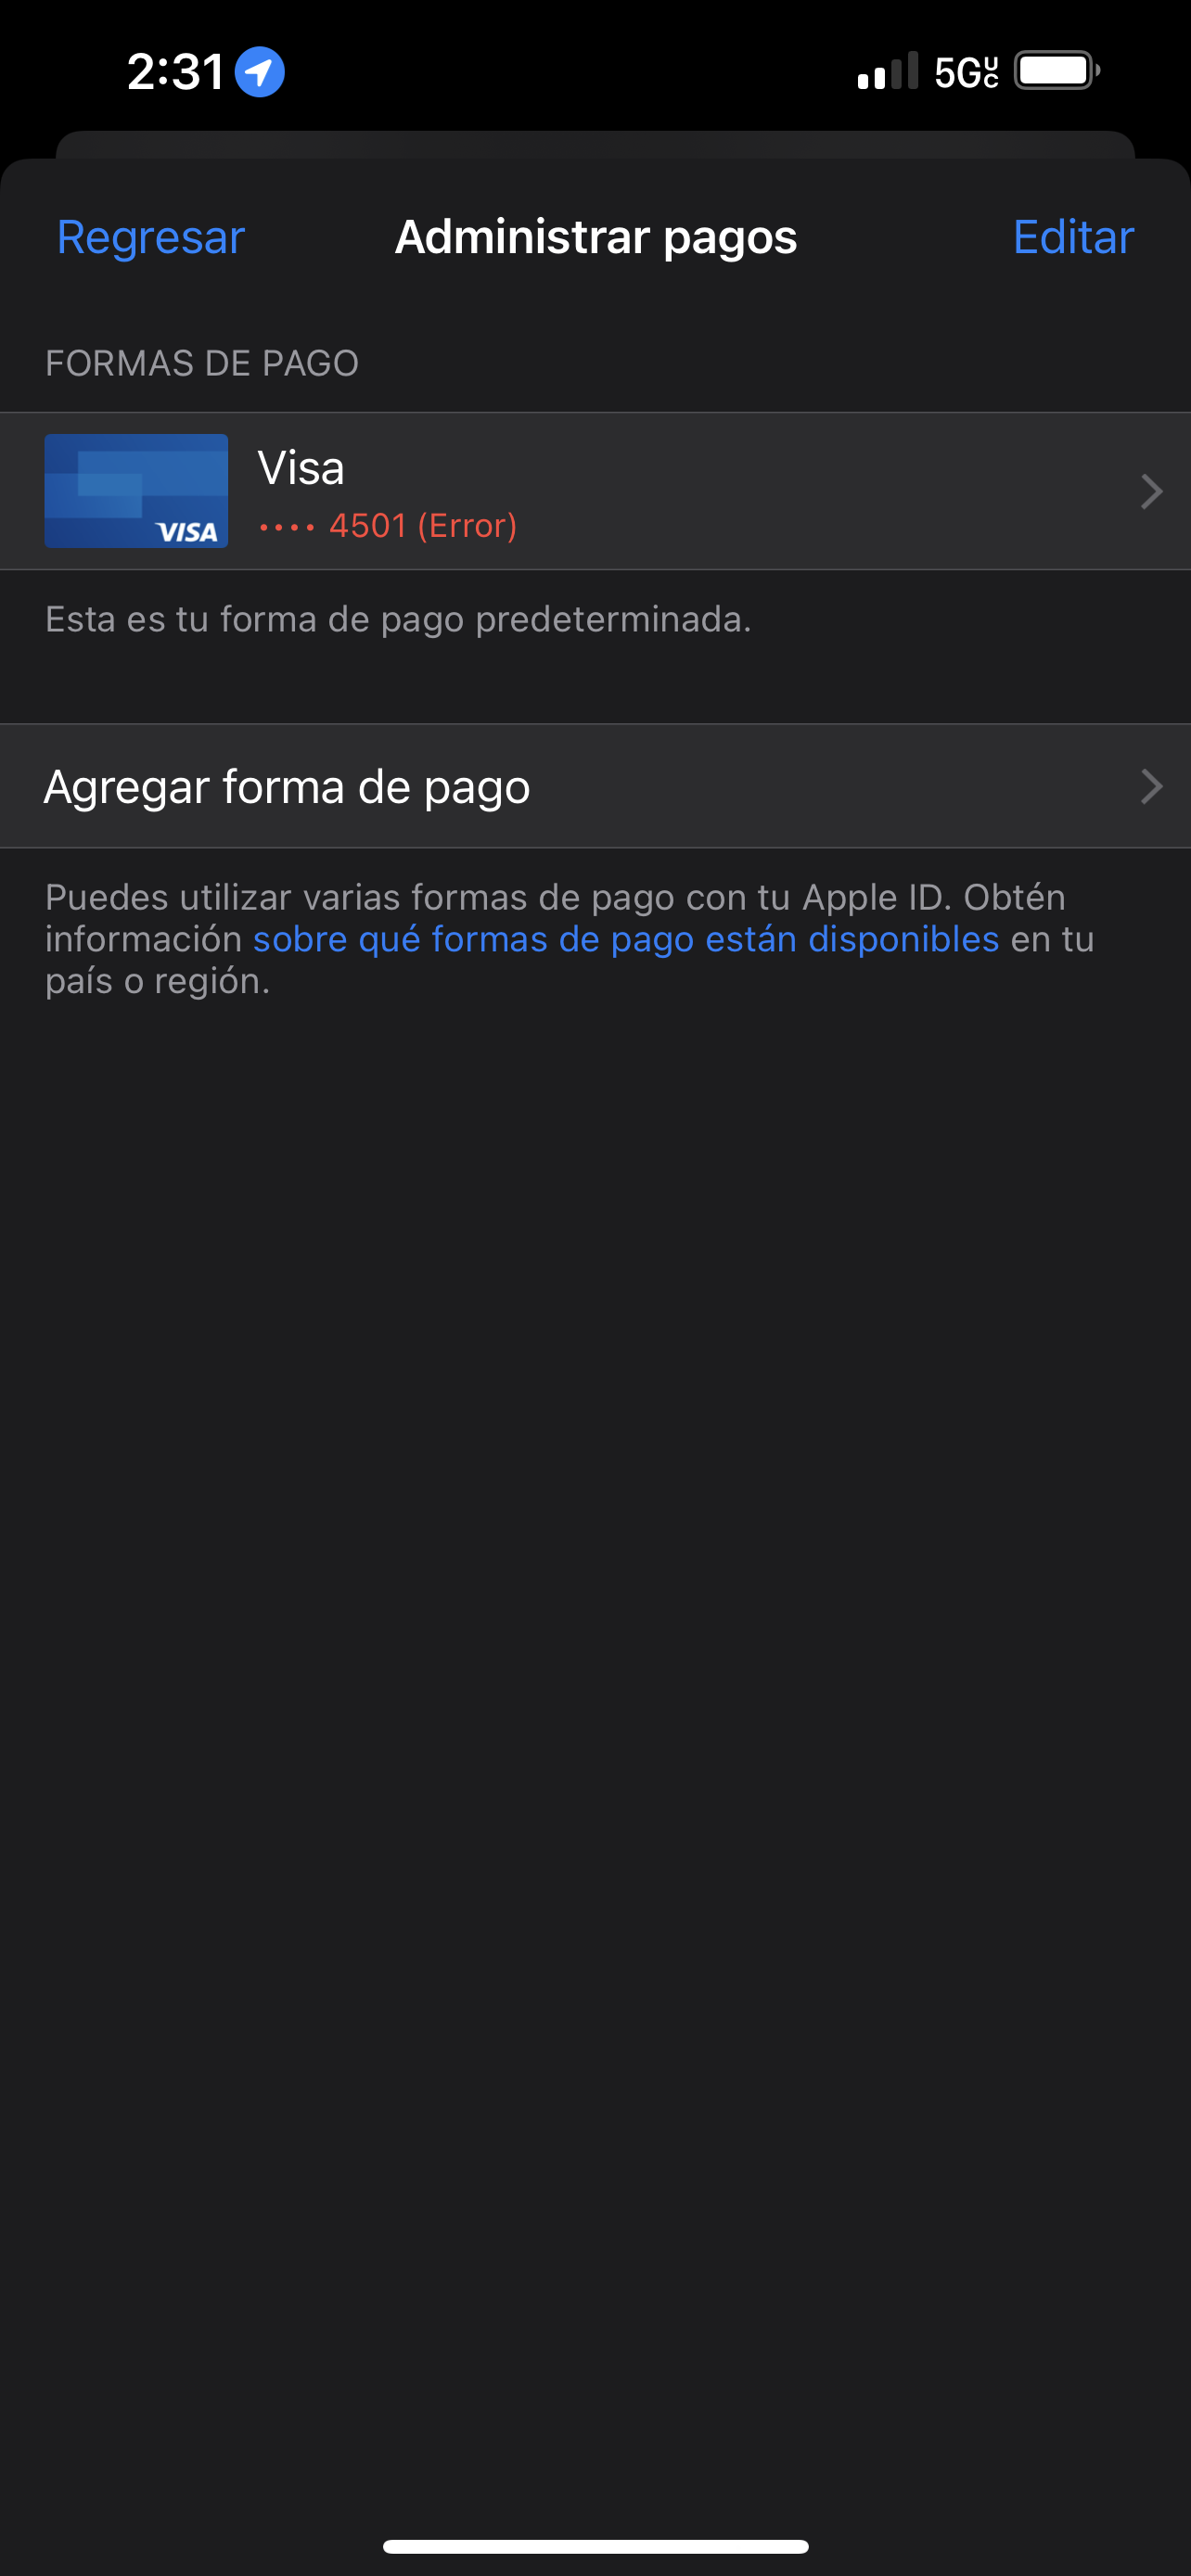Open link about available payment methods
The height and width of the screenshot is (2576, 1191).
point(626,939)
